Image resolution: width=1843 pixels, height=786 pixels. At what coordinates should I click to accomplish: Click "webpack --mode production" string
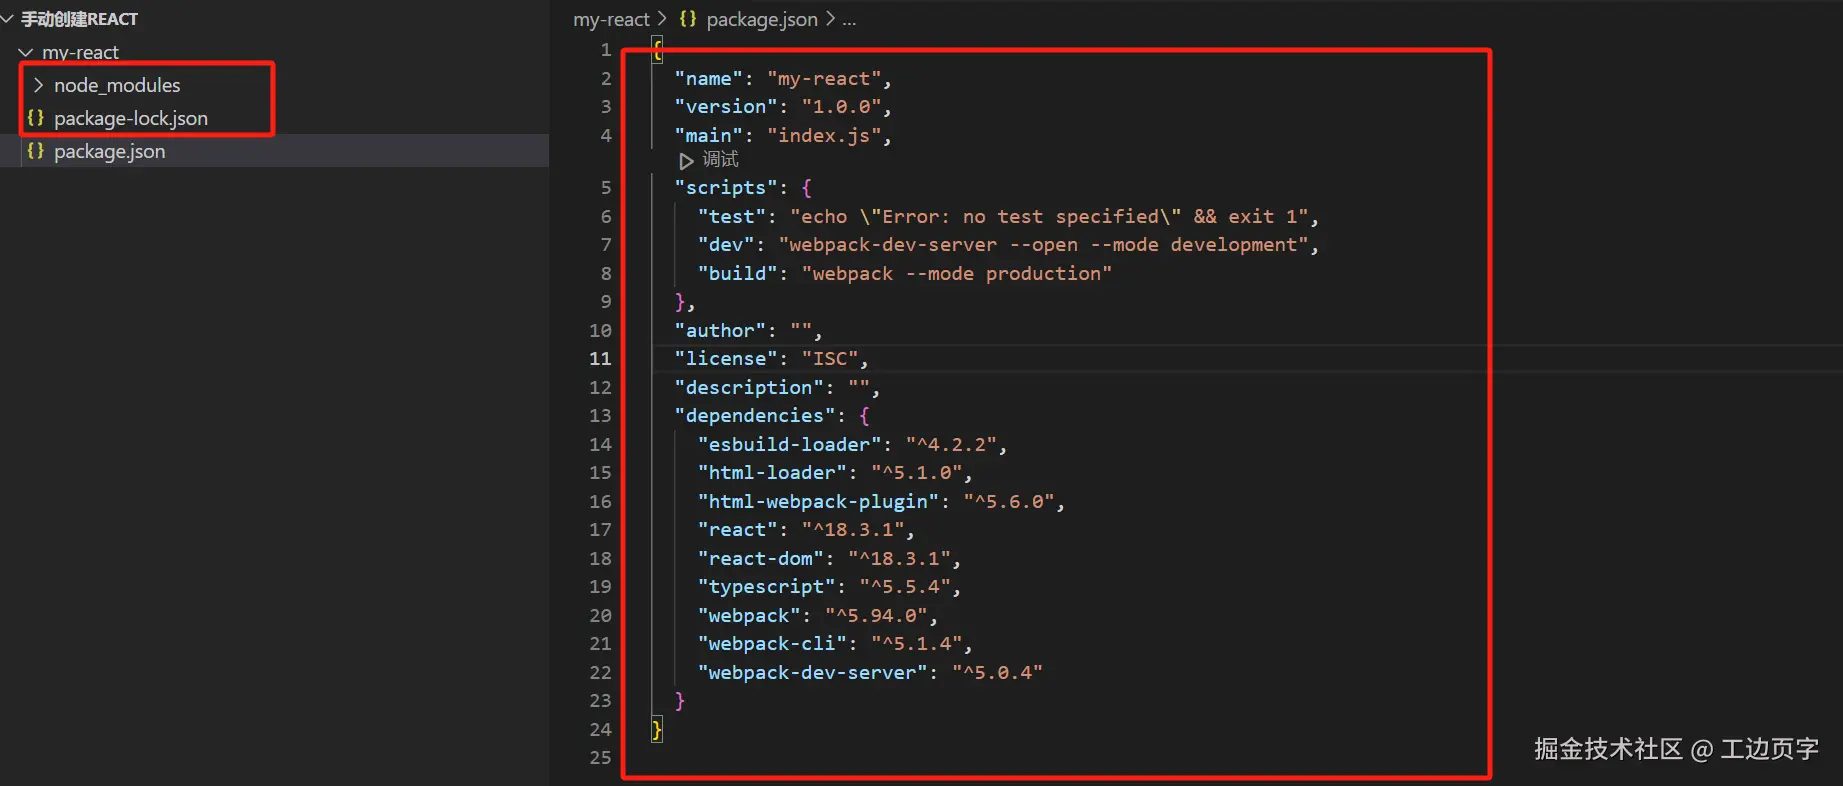(x=957, y=274)
